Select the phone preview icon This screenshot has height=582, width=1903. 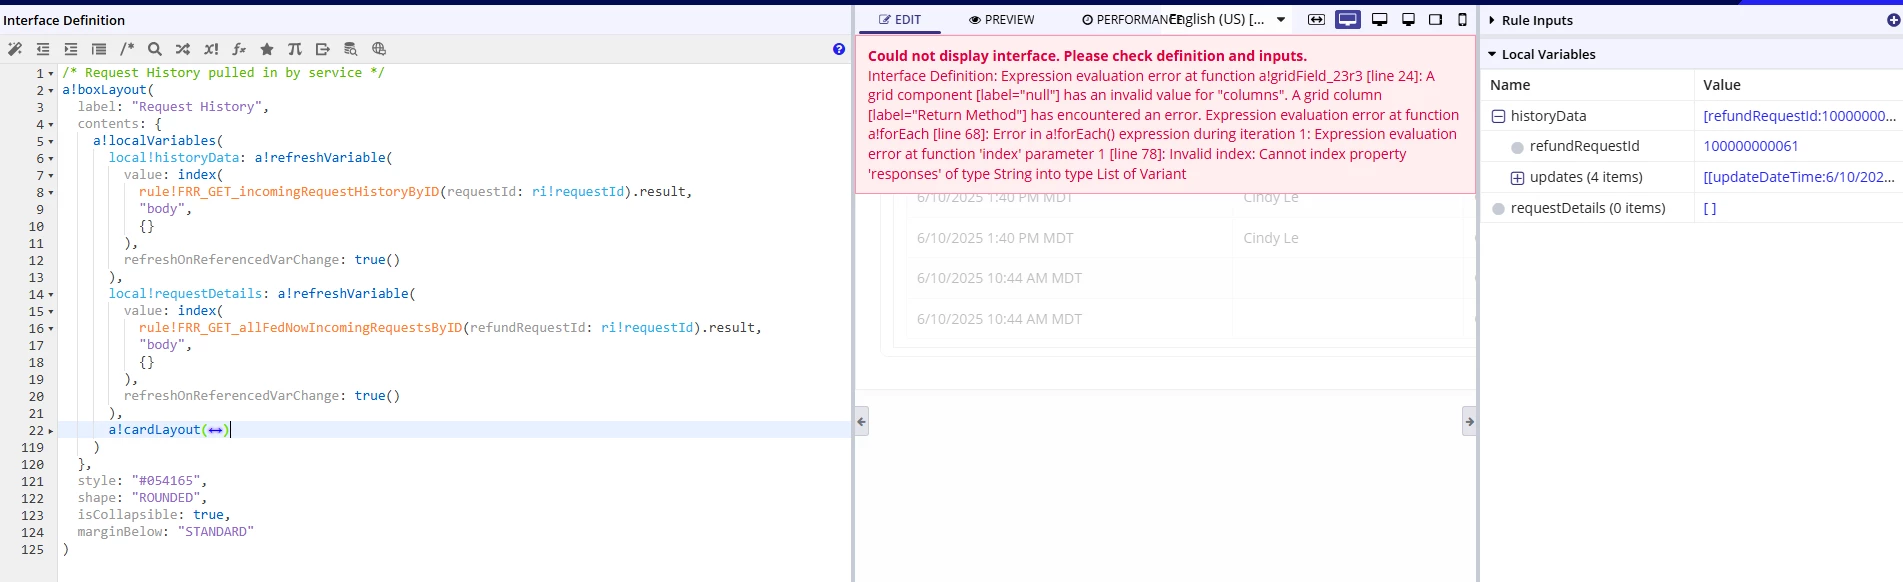click(1462, 19)
